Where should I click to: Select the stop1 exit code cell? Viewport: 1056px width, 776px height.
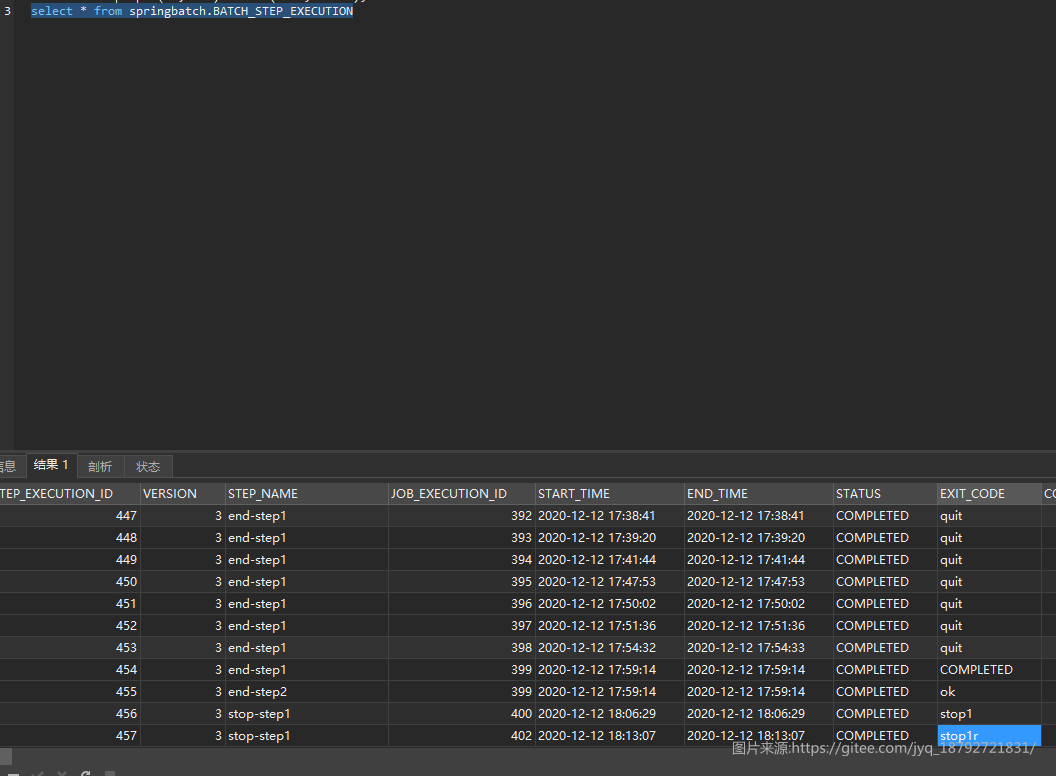coord(989,714)
